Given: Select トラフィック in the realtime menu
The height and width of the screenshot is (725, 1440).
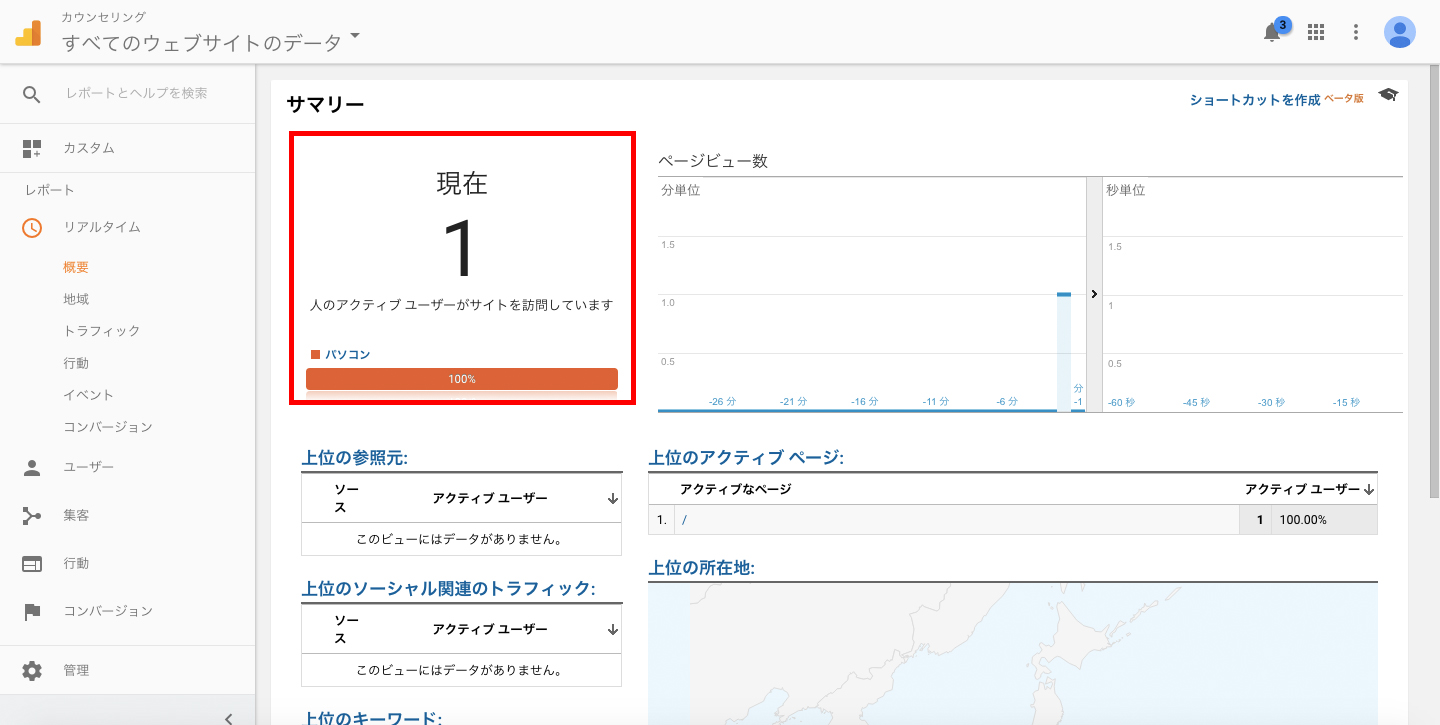Looking at the screenshot, I should coord(101,331).
